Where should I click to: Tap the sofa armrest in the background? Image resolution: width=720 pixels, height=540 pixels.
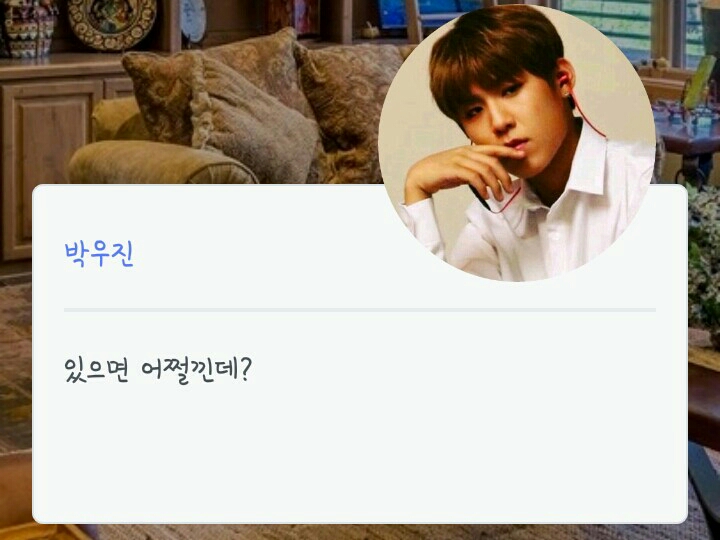(161, 162)
